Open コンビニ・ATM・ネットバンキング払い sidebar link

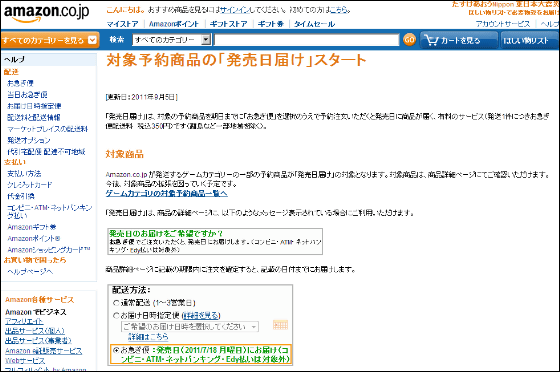tap(50, 211)
